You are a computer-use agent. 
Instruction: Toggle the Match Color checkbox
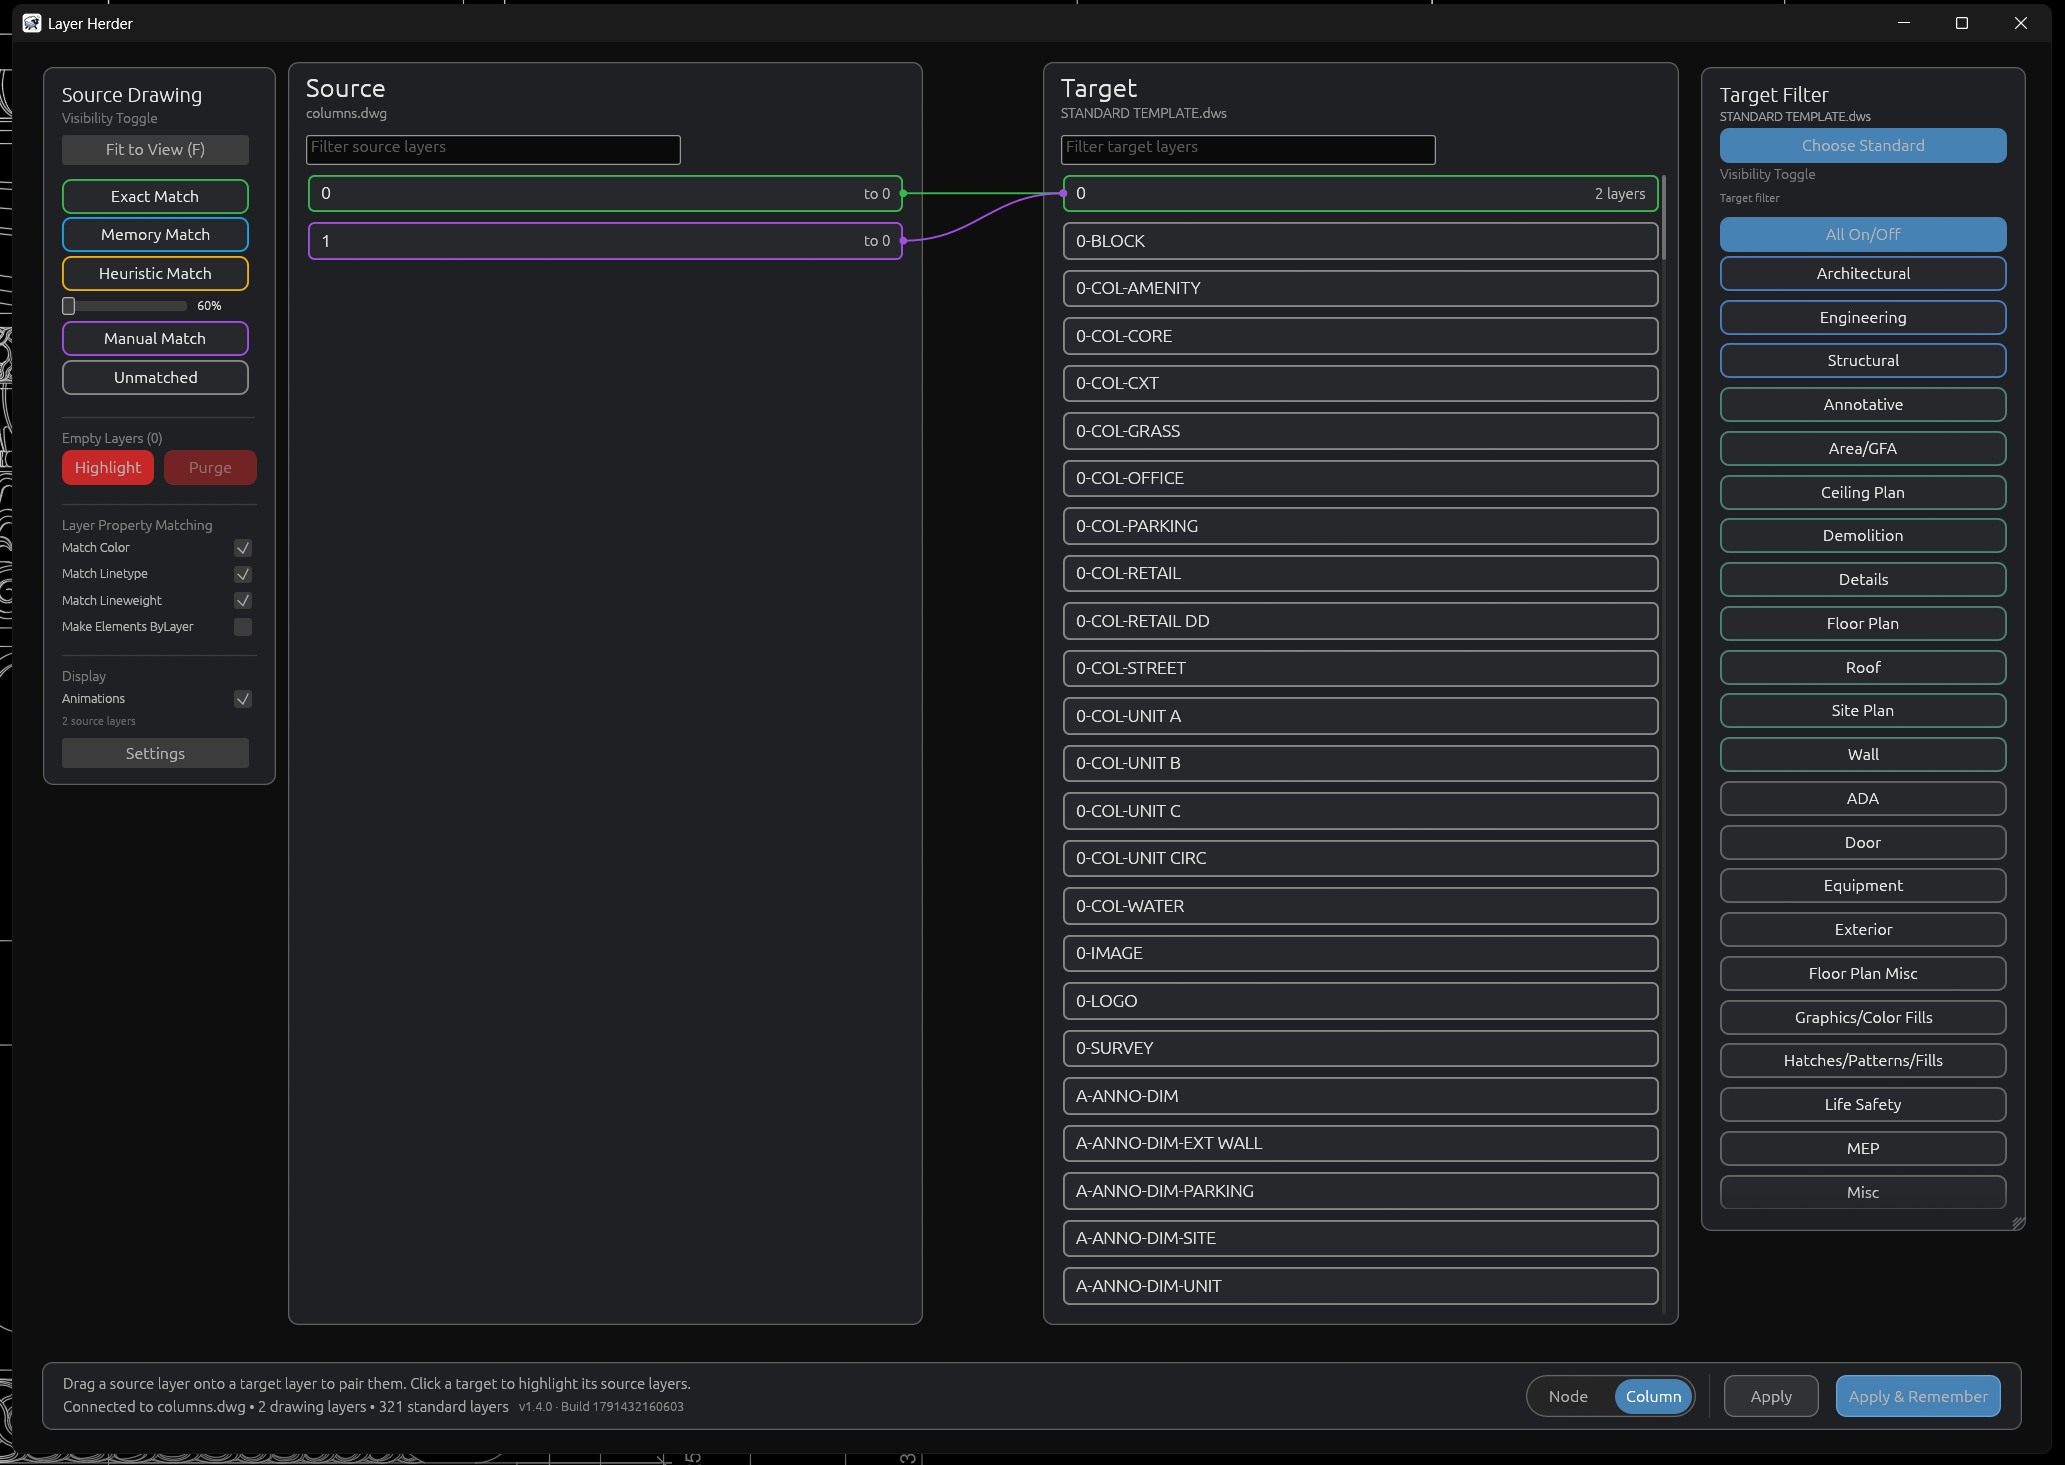[x=243, y=548]
